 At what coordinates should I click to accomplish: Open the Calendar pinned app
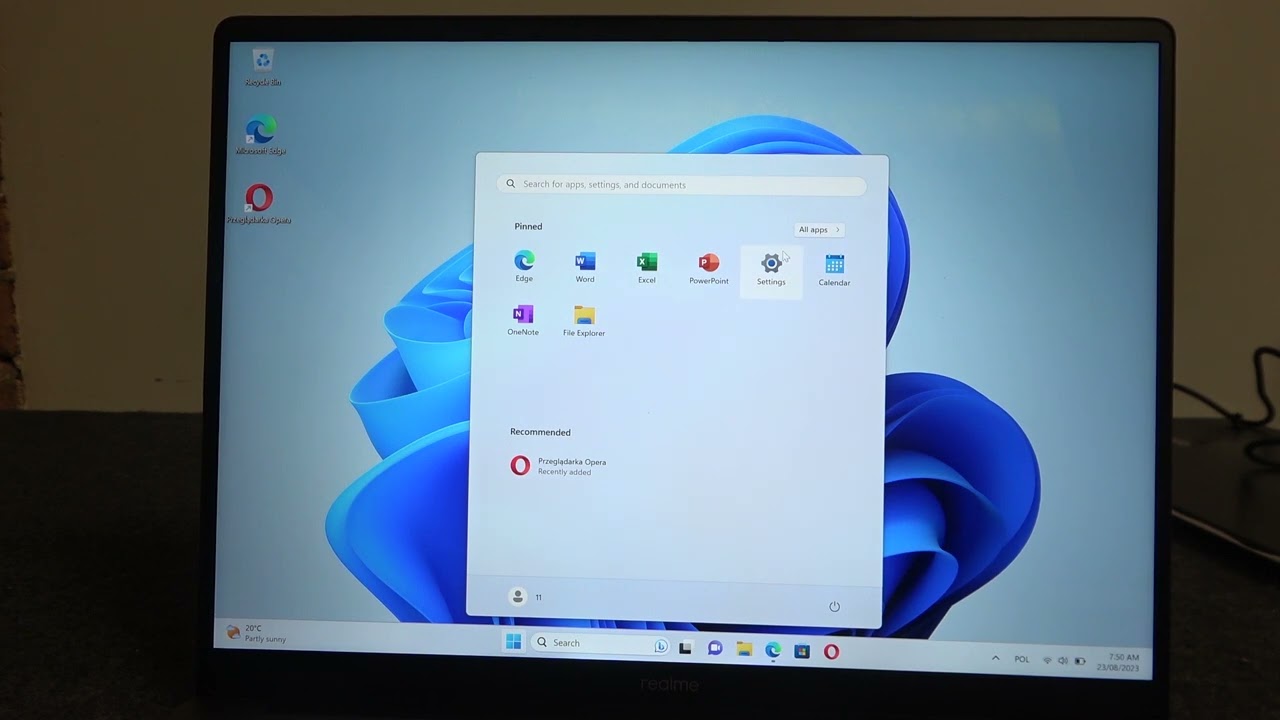point(834,270)
